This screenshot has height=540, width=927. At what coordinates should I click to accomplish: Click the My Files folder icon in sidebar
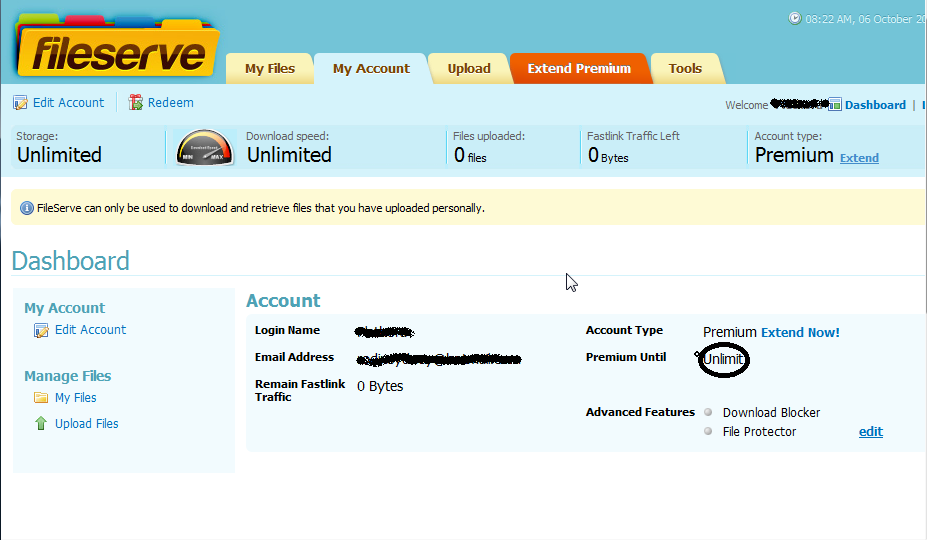pos(41,397)
